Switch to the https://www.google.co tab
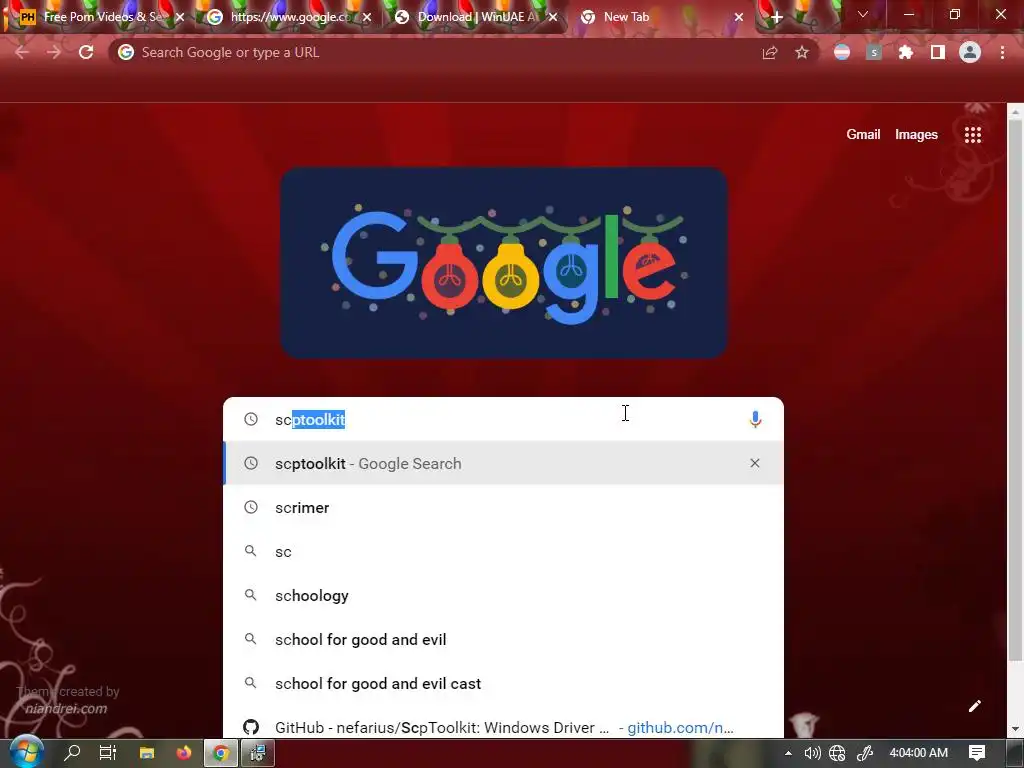The height and width of the screenshot is (768, 1024). (x=289, y=17)
